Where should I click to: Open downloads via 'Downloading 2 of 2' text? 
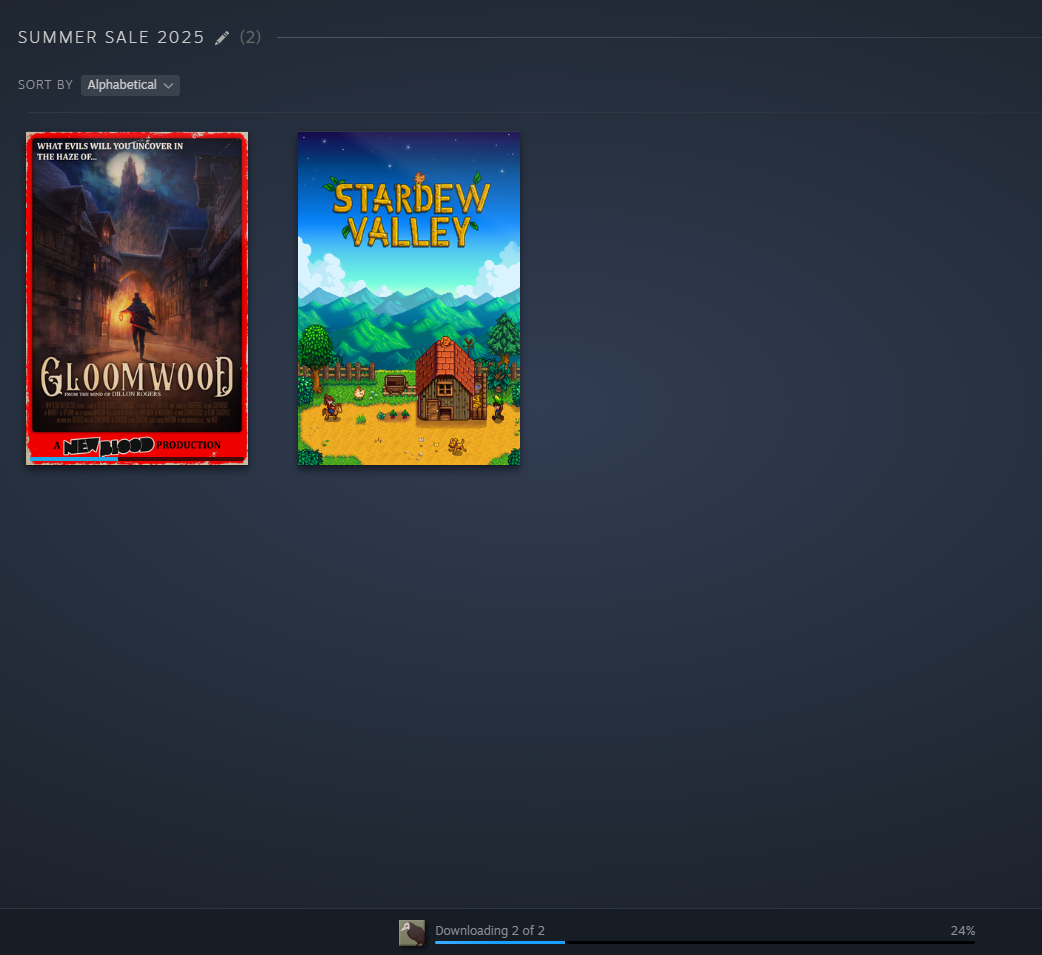490,930
